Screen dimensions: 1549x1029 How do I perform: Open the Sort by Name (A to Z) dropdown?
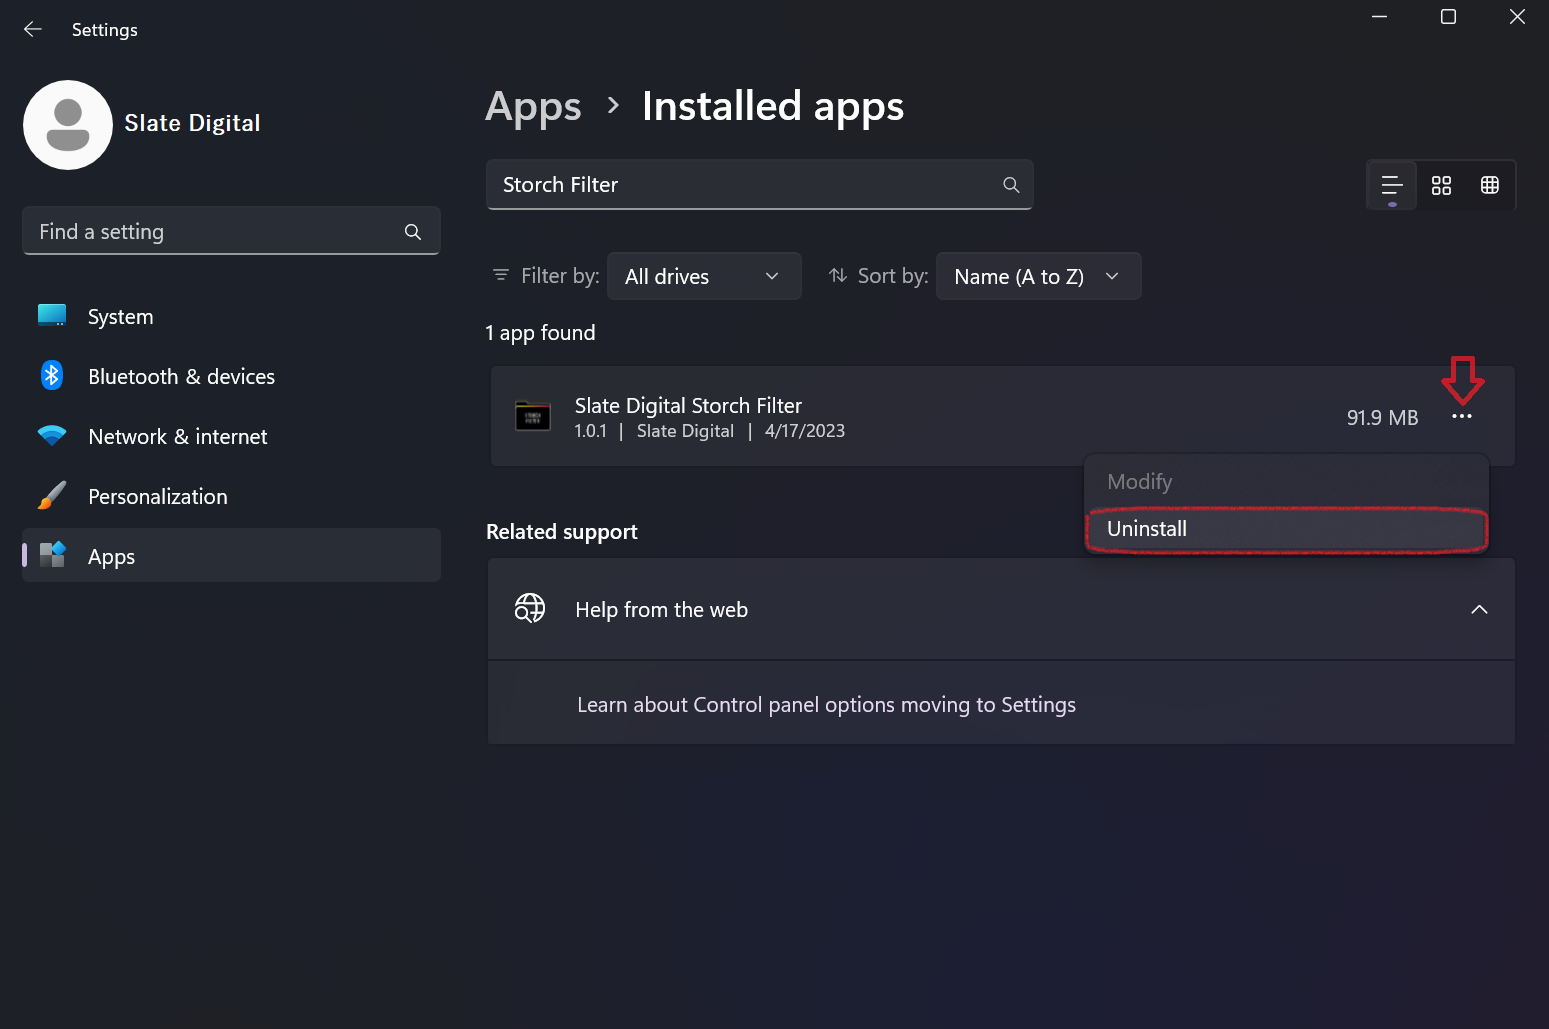pos(1038,276)
